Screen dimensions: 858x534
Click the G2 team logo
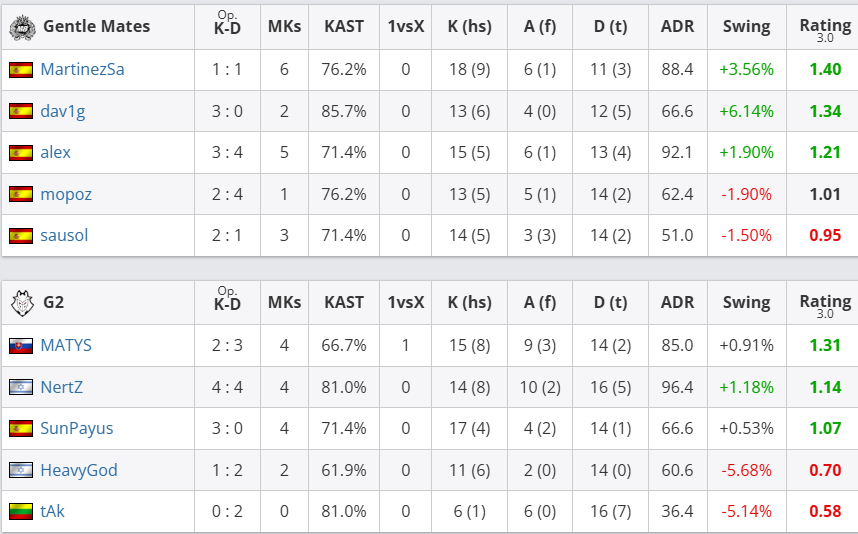[x=21, y=302]
